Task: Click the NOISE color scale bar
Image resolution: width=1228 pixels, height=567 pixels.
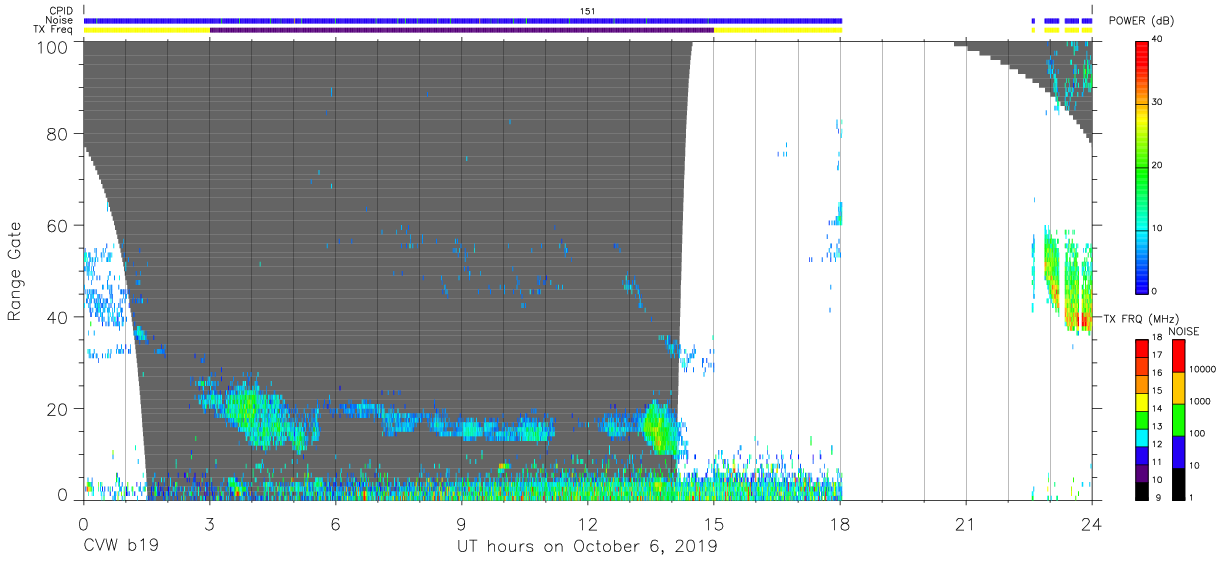Action: coord(1178,419)
